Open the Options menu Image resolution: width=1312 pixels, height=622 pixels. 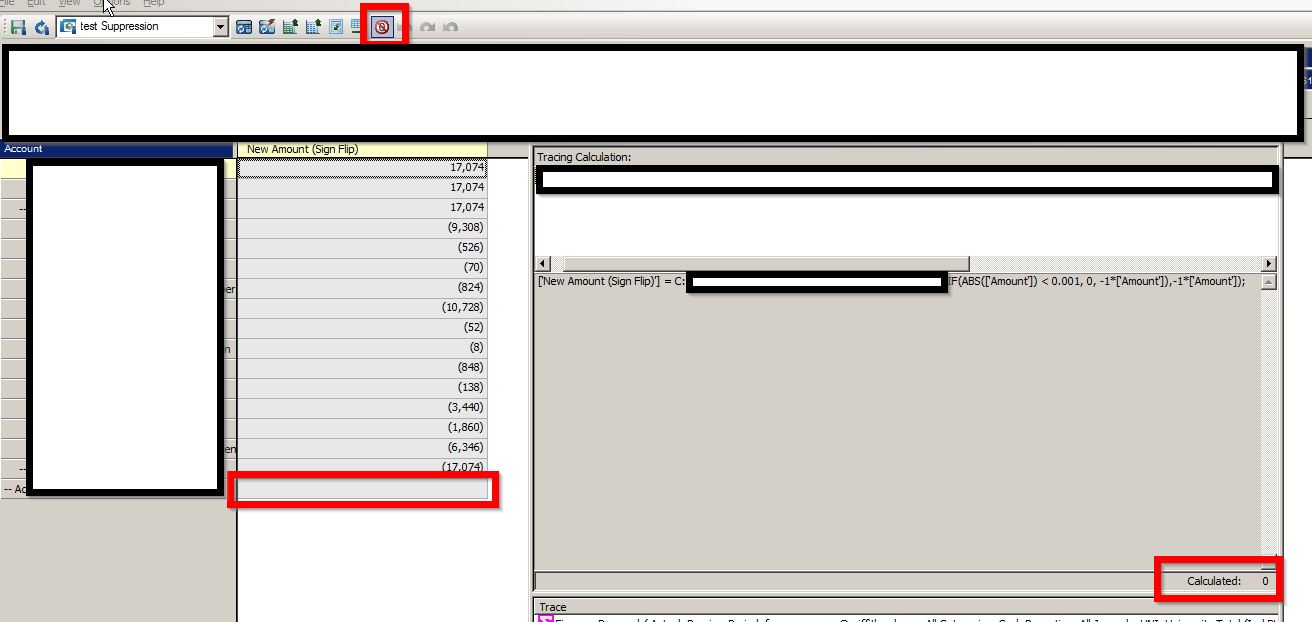[x=112, y=3]
